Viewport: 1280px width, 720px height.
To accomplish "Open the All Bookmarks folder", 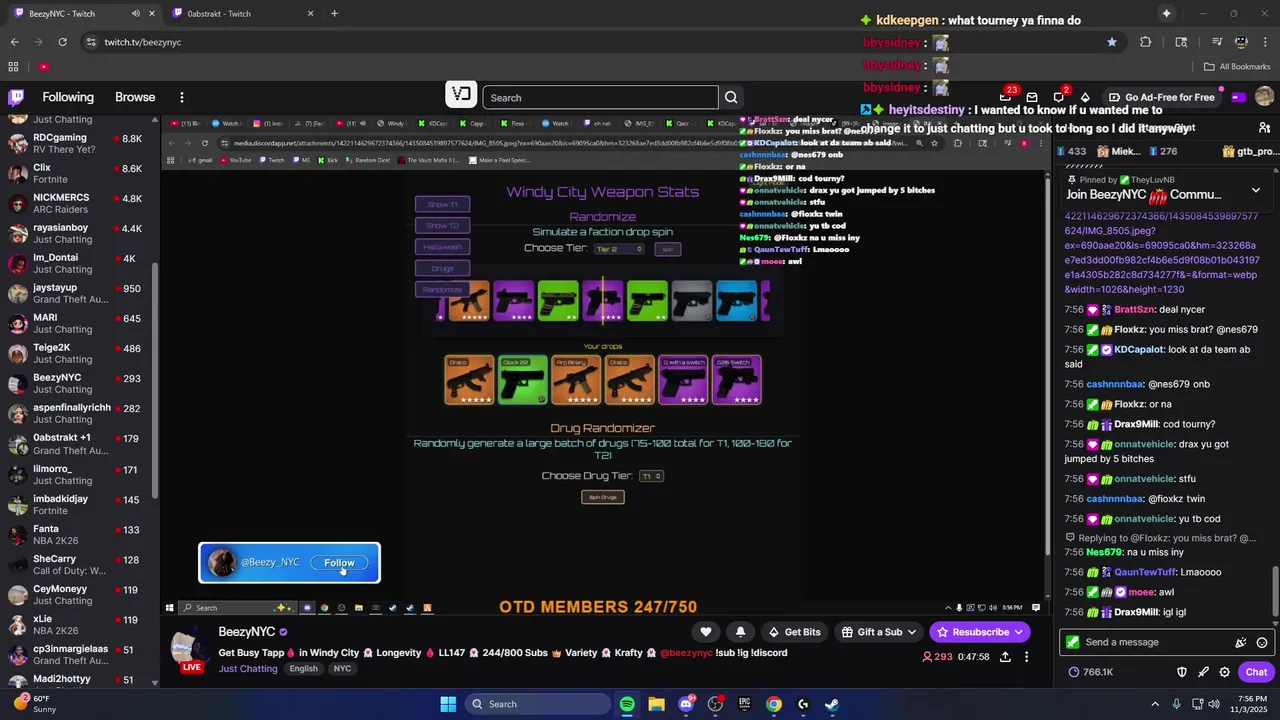I will tap(1237, 67).
